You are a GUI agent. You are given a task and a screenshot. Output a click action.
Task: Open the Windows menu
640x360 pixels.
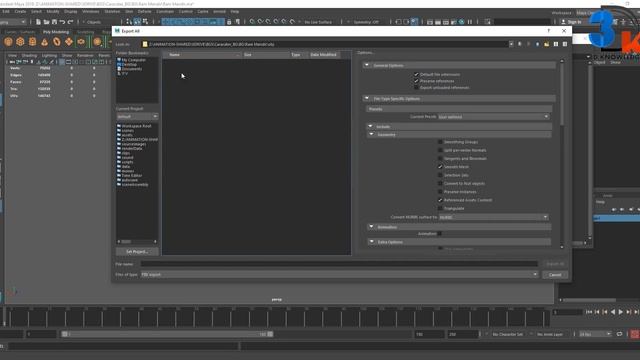point(91,11)
